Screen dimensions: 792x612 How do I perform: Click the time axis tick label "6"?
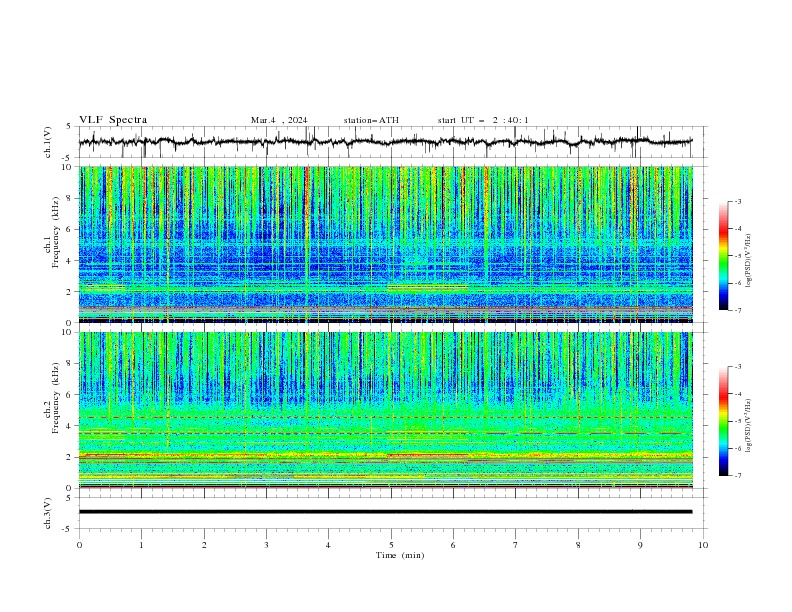coord(453,545)
